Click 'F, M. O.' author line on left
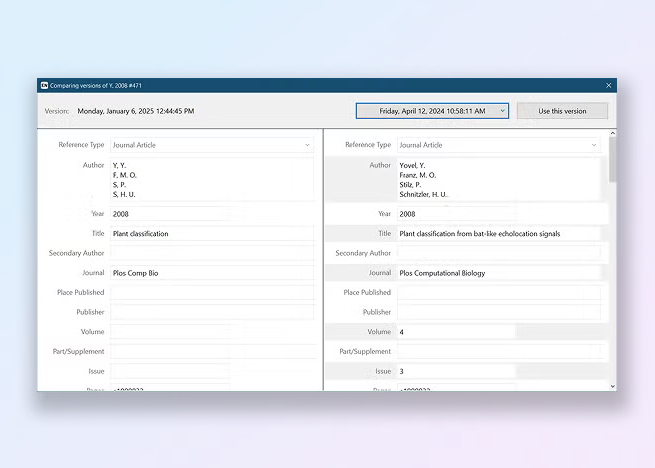This screenshot has height=468, width=655. [124, 175]
